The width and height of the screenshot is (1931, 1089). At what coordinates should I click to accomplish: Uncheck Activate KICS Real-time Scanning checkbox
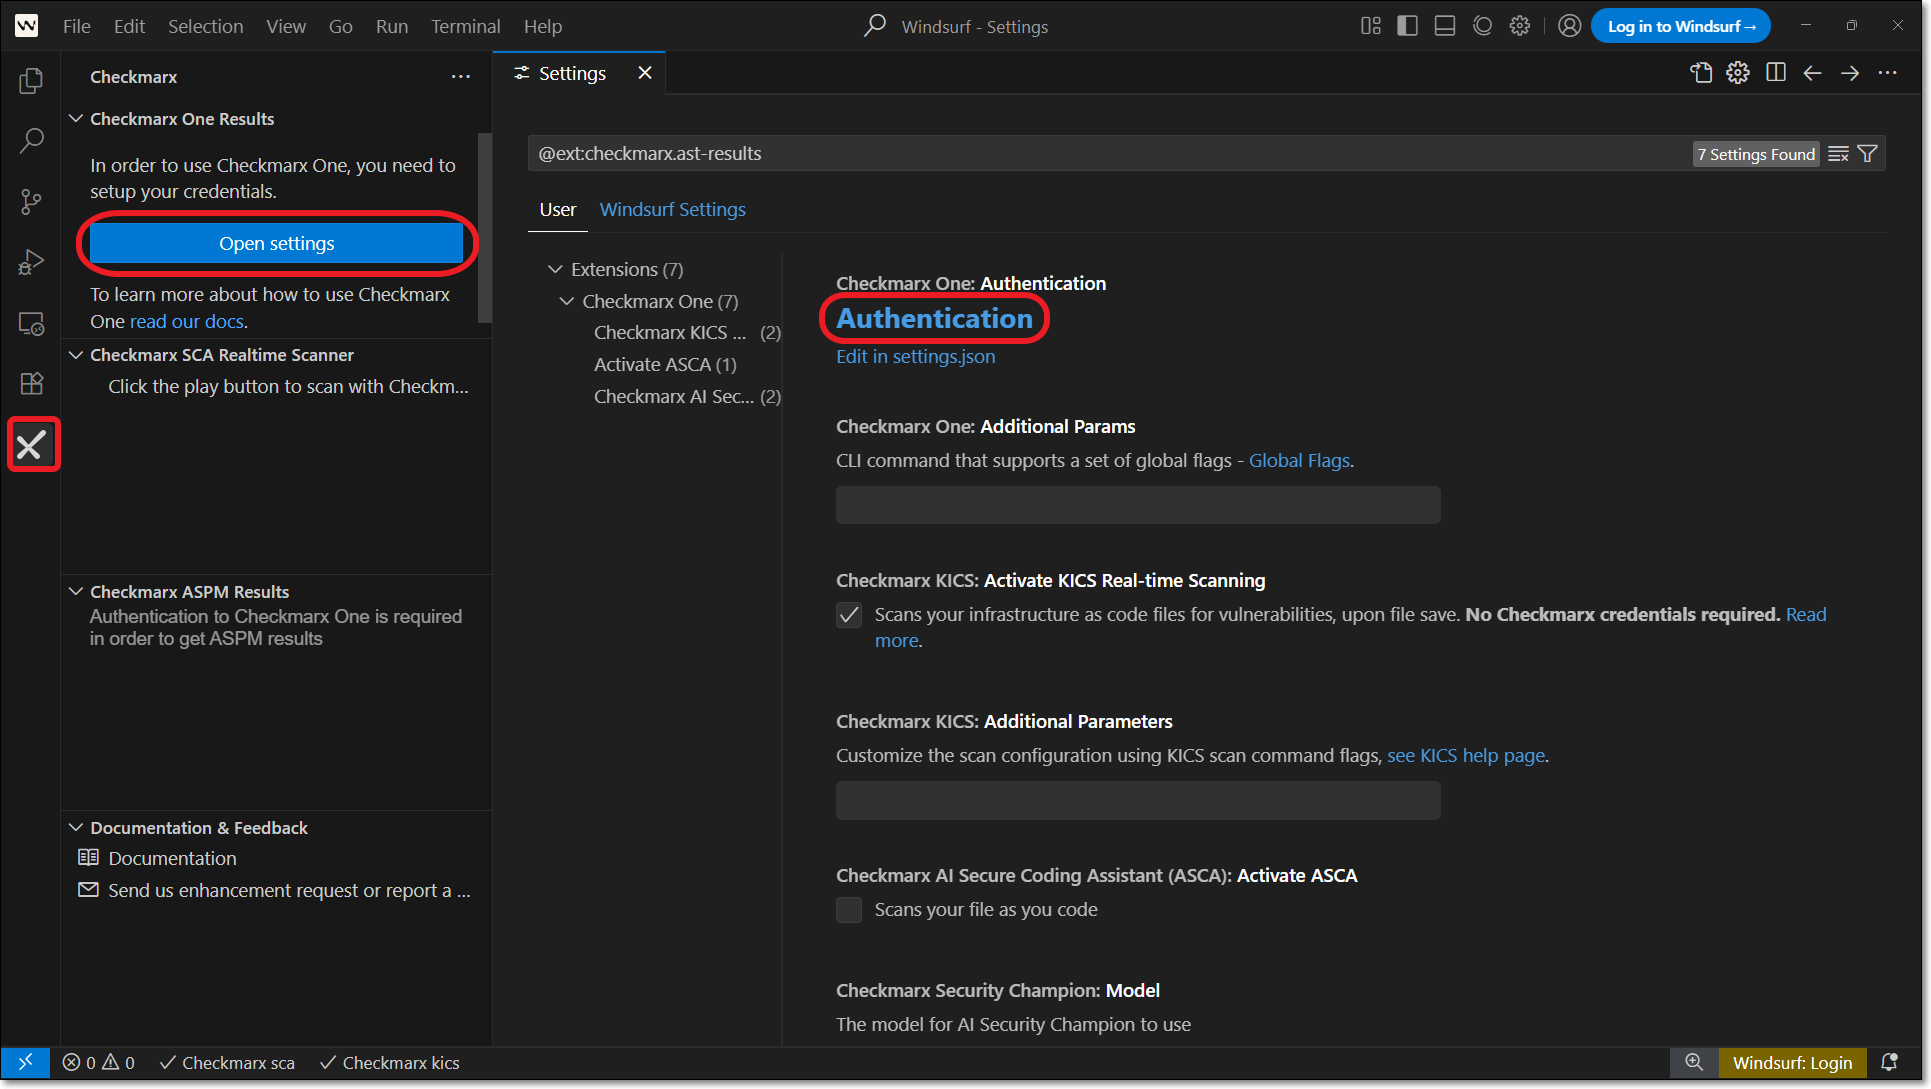tap(849, 615)
